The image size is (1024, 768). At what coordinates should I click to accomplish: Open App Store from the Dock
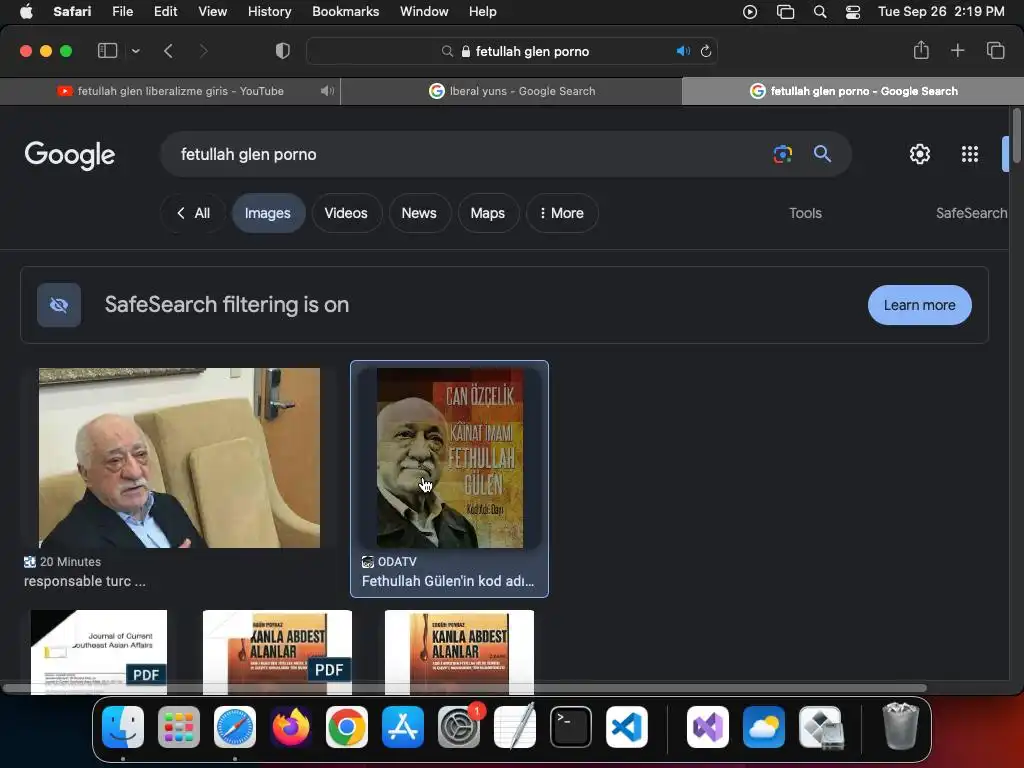point(403,727)
